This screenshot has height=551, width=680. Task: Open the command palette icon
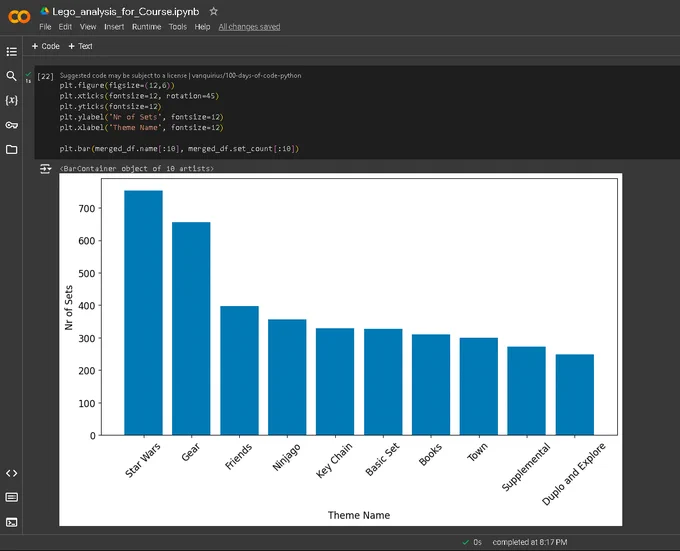[11, 497]
